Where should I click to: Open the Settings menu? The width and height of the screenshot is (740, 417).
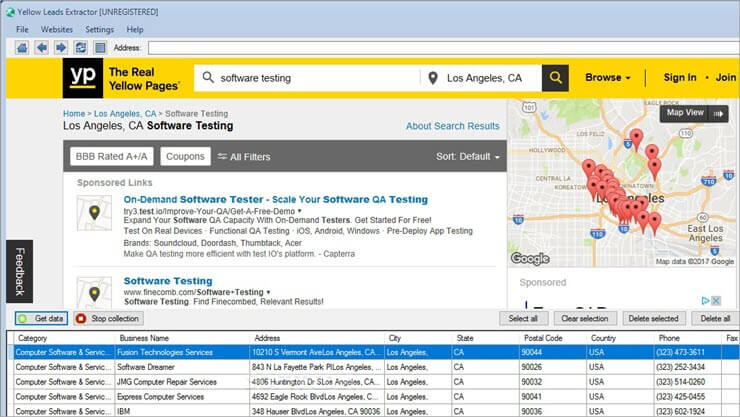(x=100, y=29)
